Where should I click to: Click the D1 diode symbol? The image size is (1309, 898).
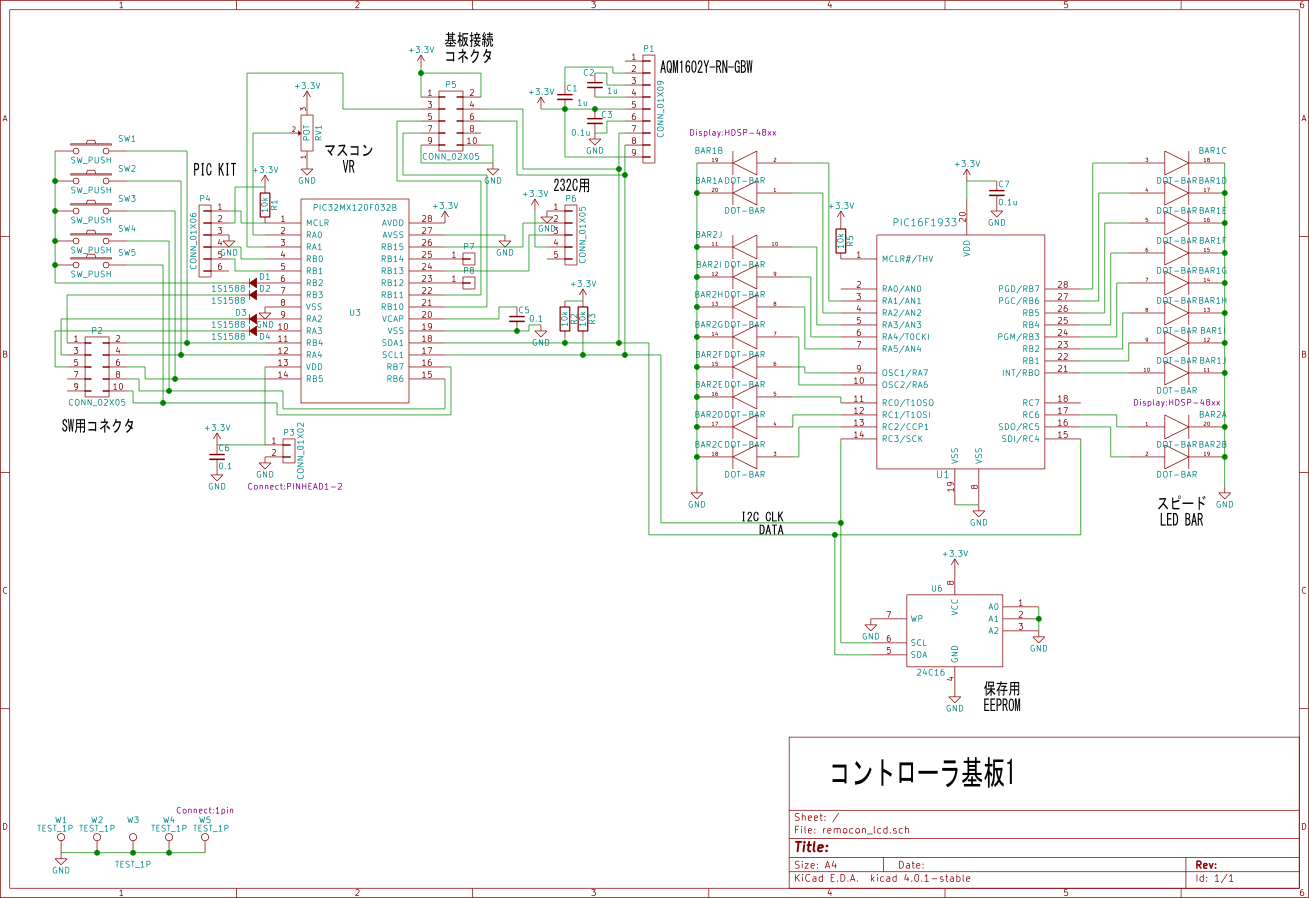[253, 284]
